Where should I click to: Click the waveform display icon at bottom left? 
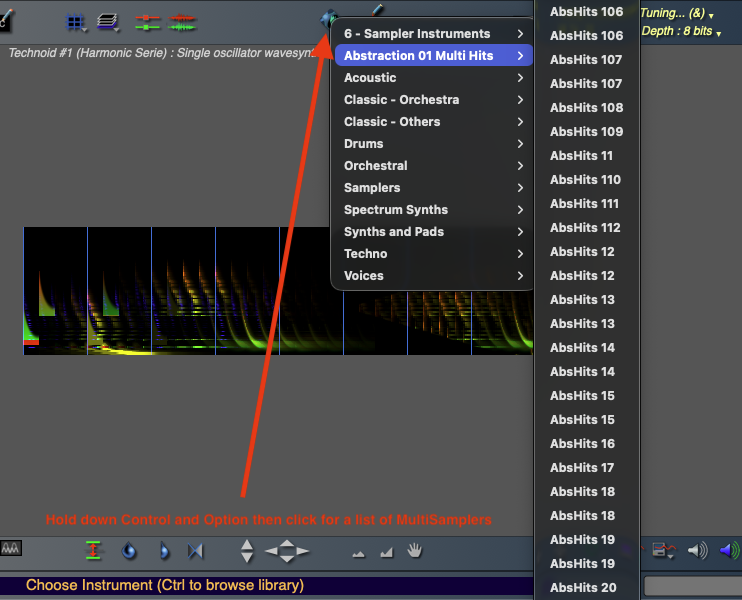tap(11, 548)
